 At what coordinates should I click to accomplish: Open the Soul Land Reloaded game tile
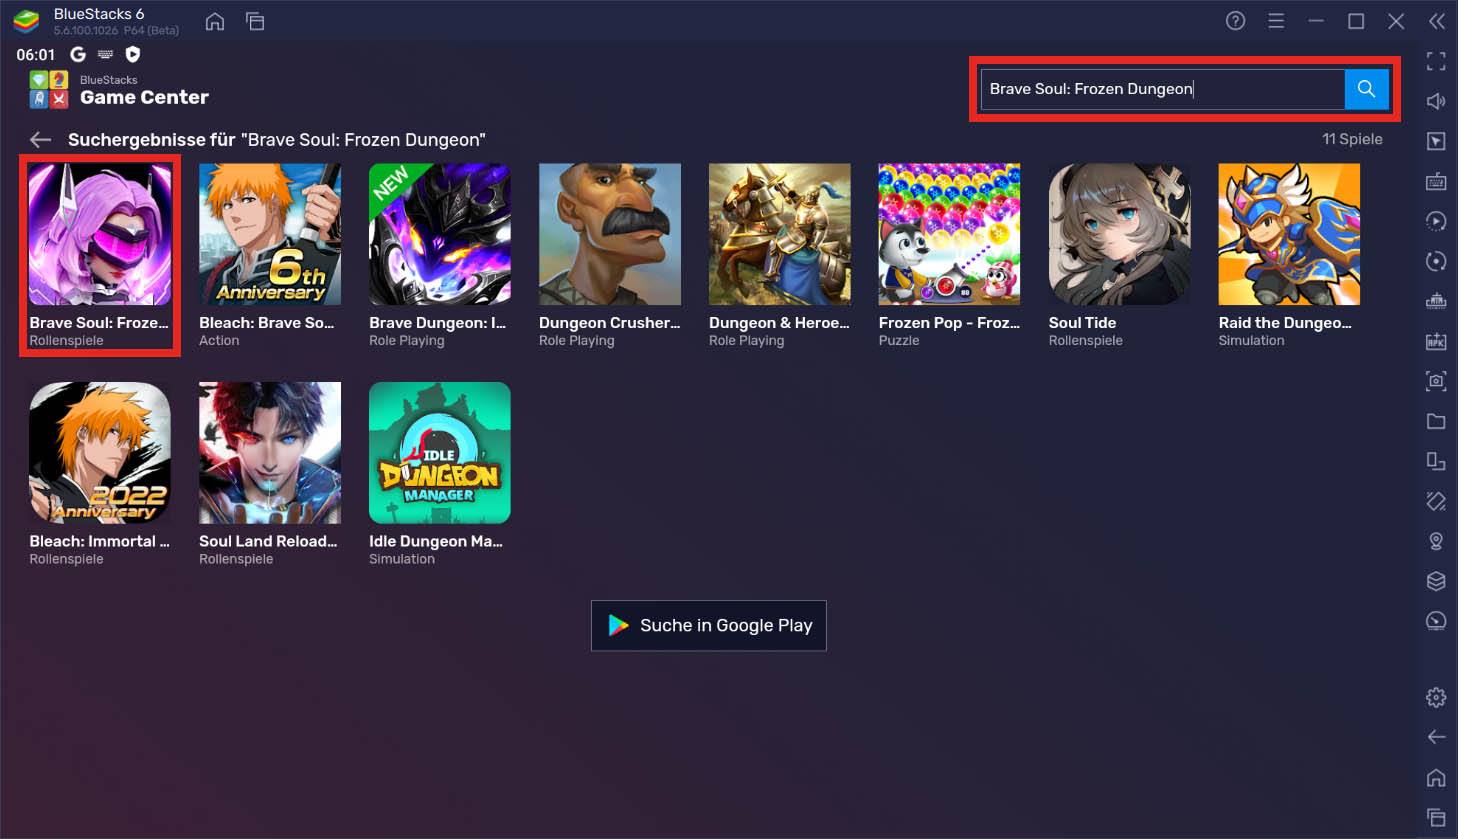[x=270, y=453]
